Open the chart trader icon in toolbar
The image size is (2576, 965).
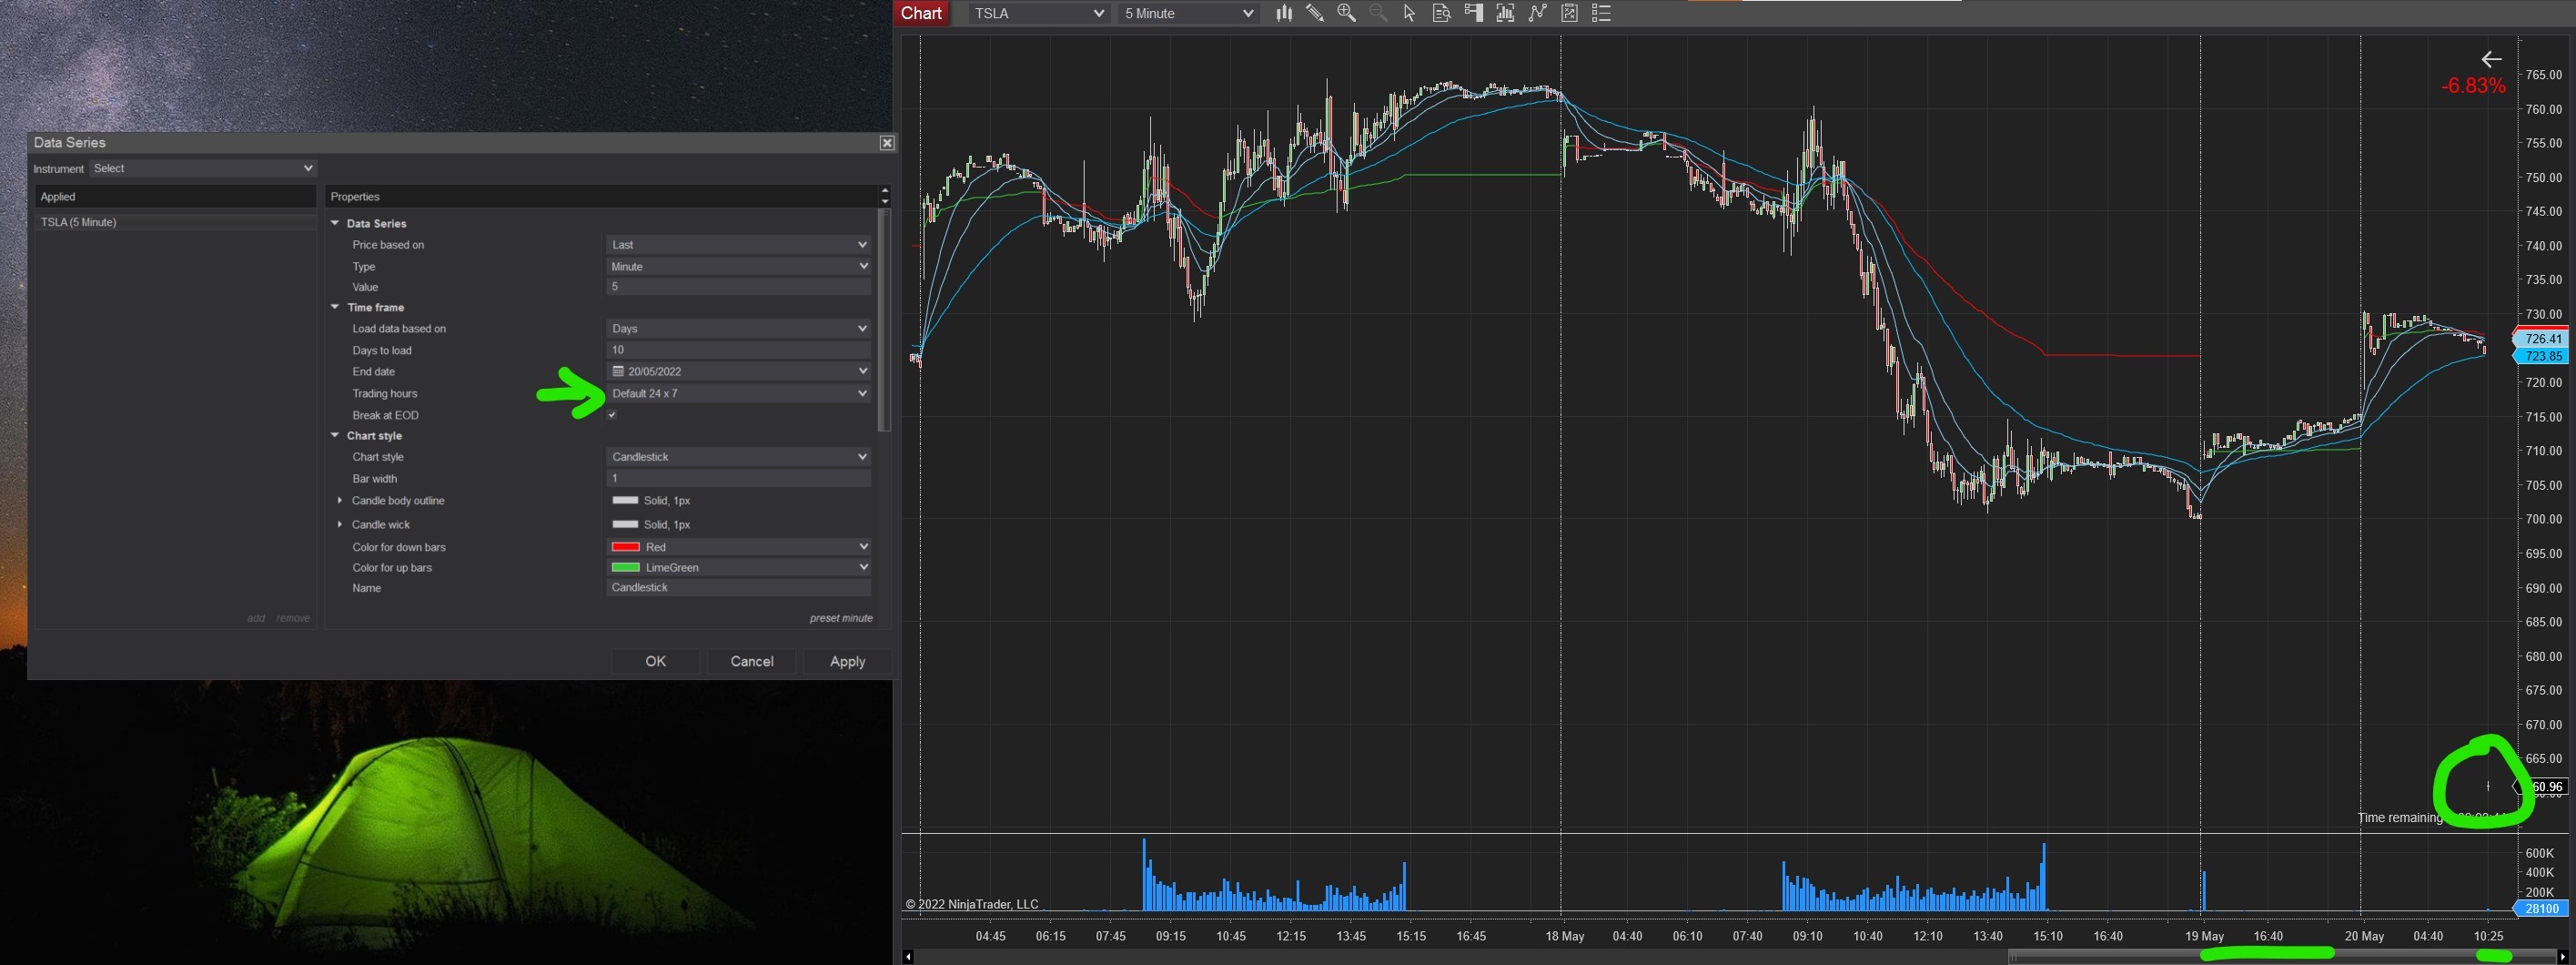pyautogui.click(x=1473, y=13)
